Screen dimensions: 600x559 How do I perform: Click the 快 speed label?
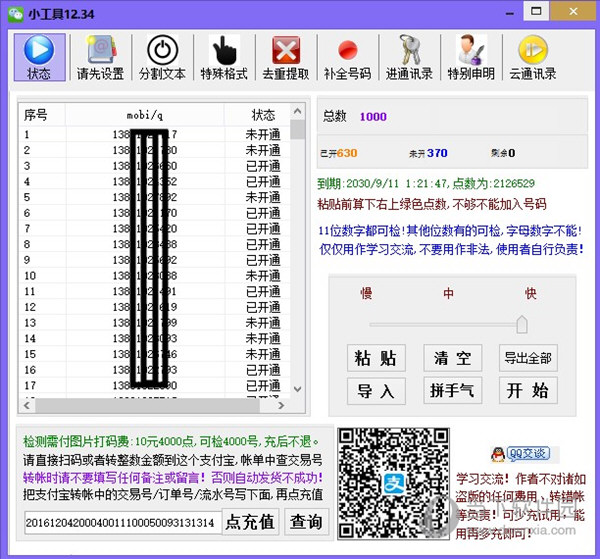pos(530,293)
